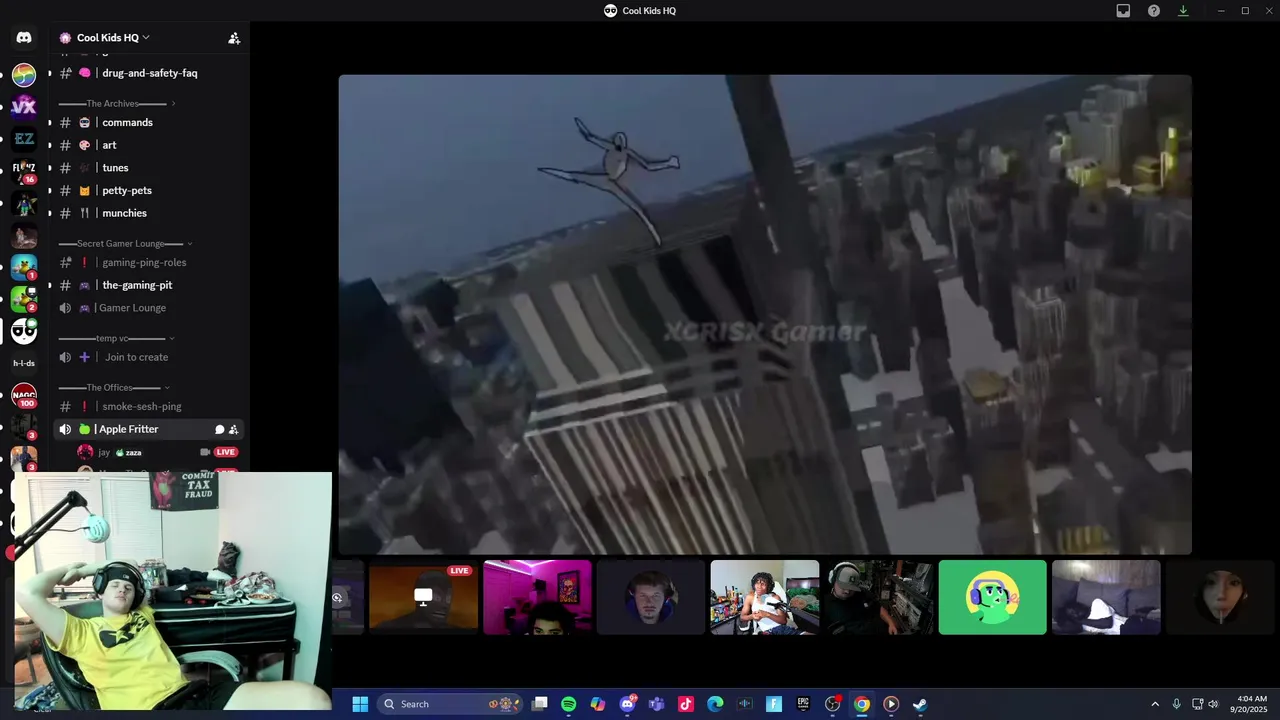Select the LIVE screen share thumbnail

coord(423,597)
